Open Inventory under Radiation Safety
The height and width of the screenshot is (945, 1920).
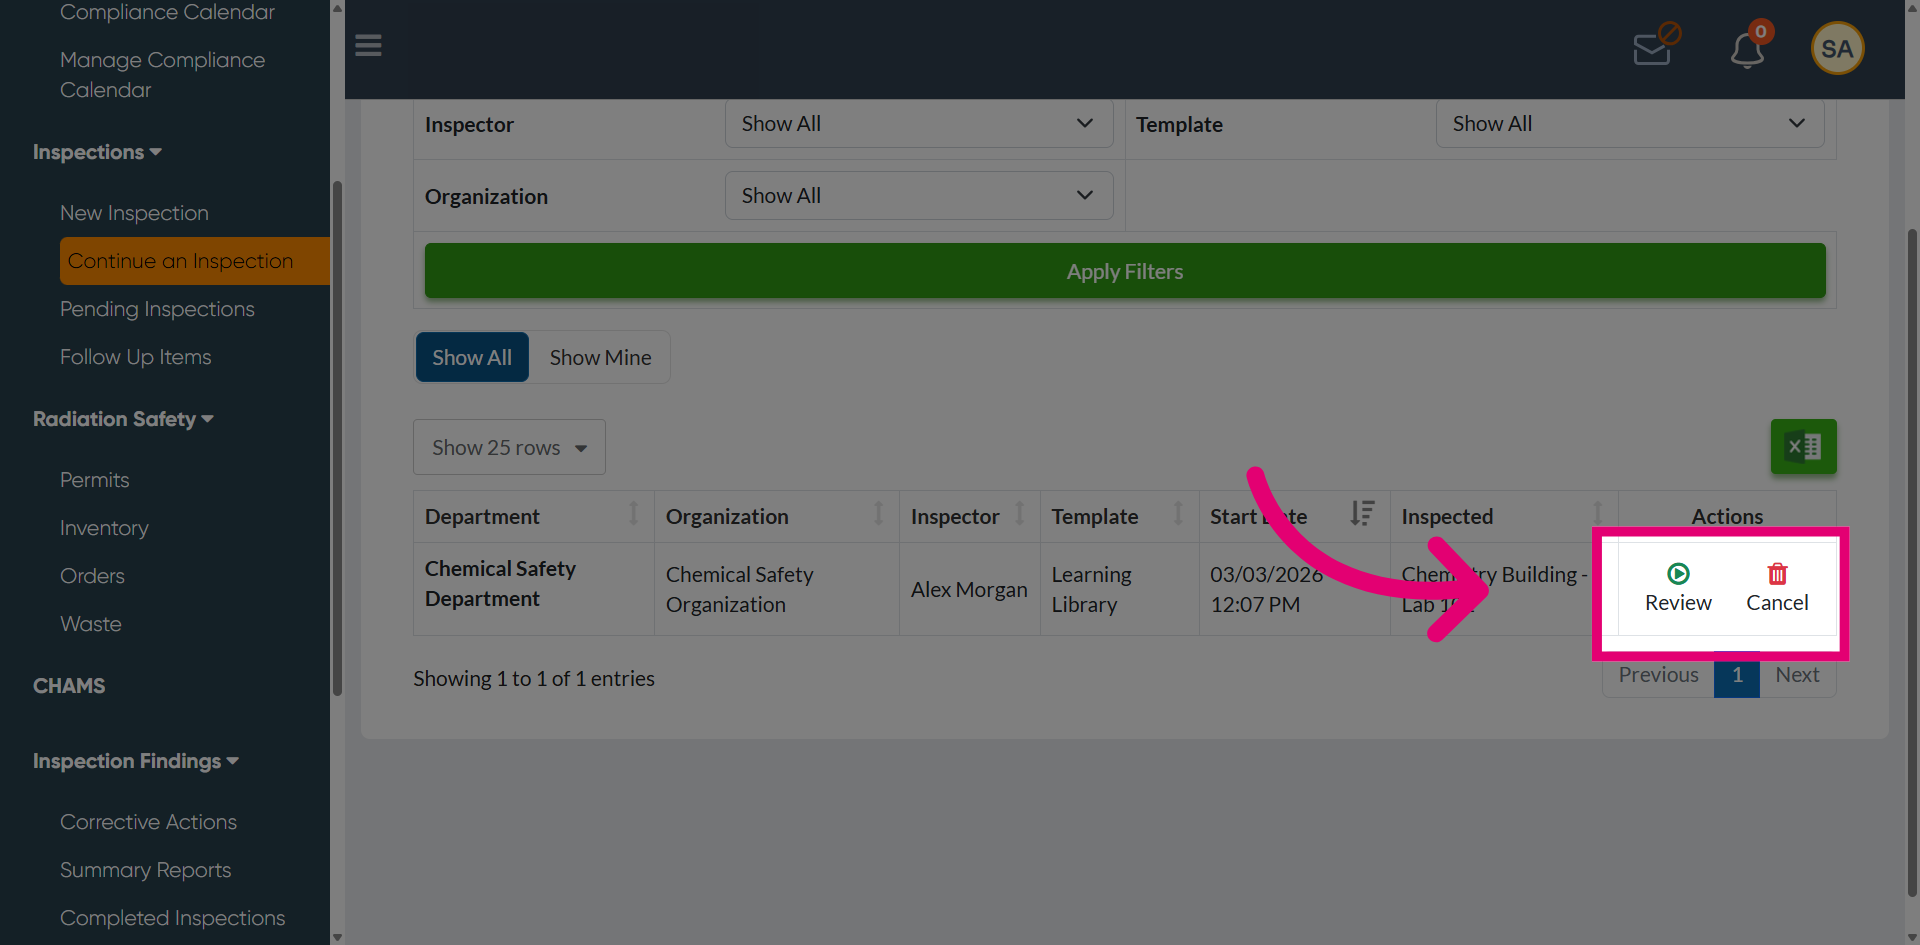[104, 528]
